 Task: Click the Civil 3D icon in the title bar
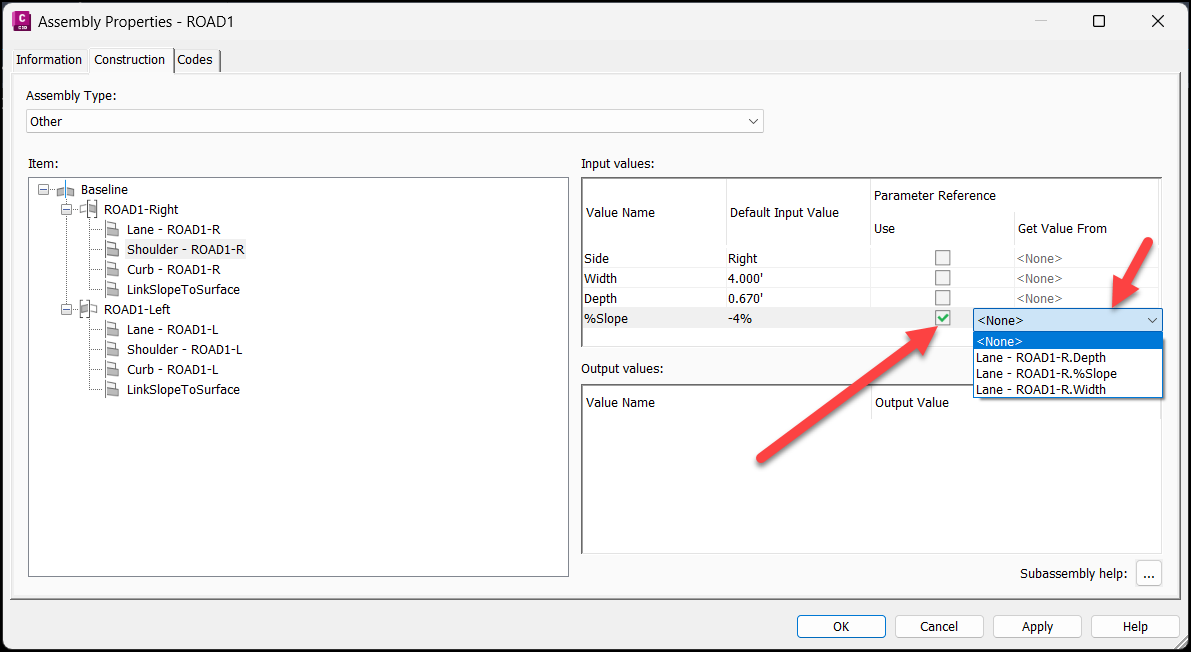(x=20, y=20)
